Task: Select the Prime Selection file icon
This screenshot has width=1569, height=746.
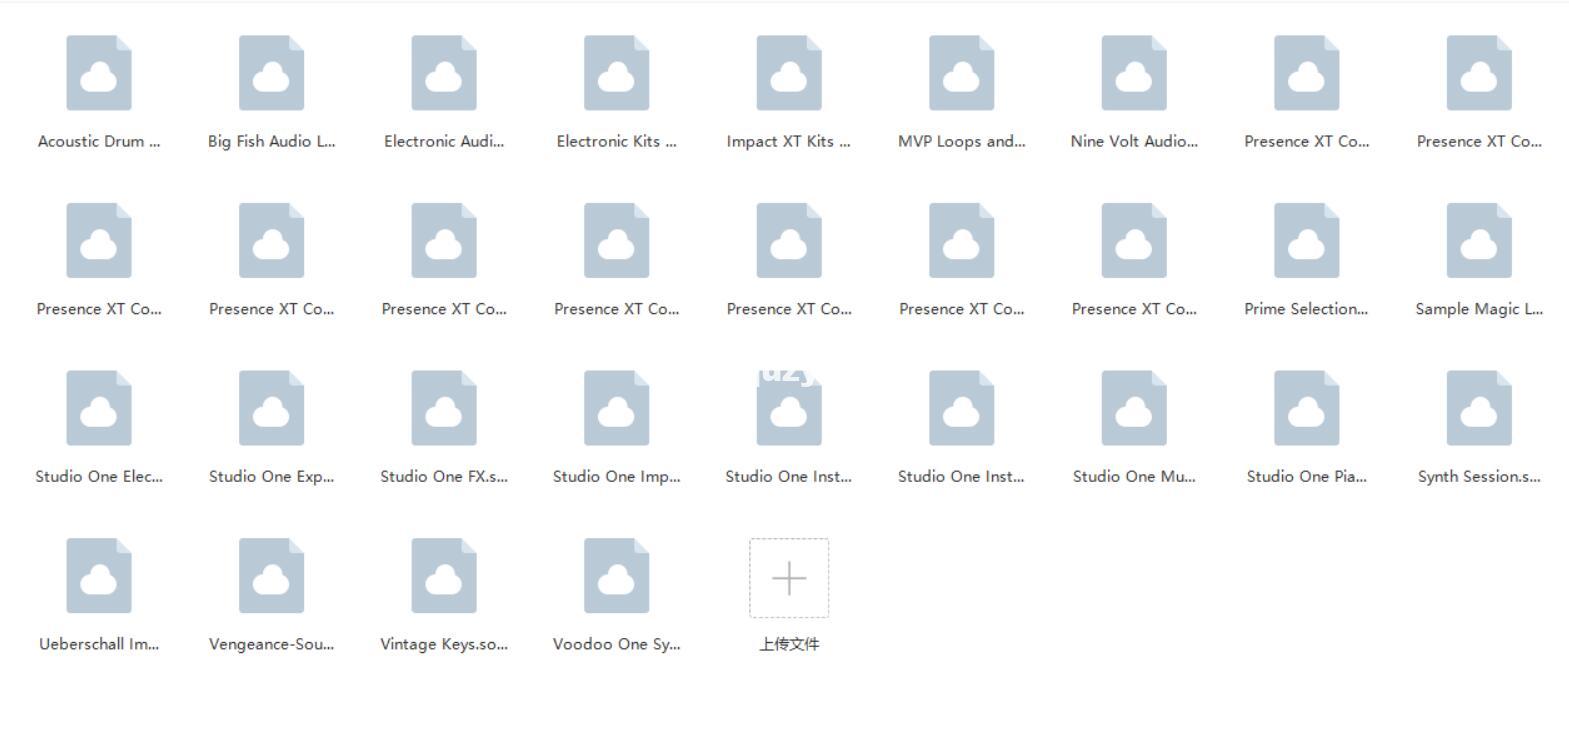Action: [1307, 241]
